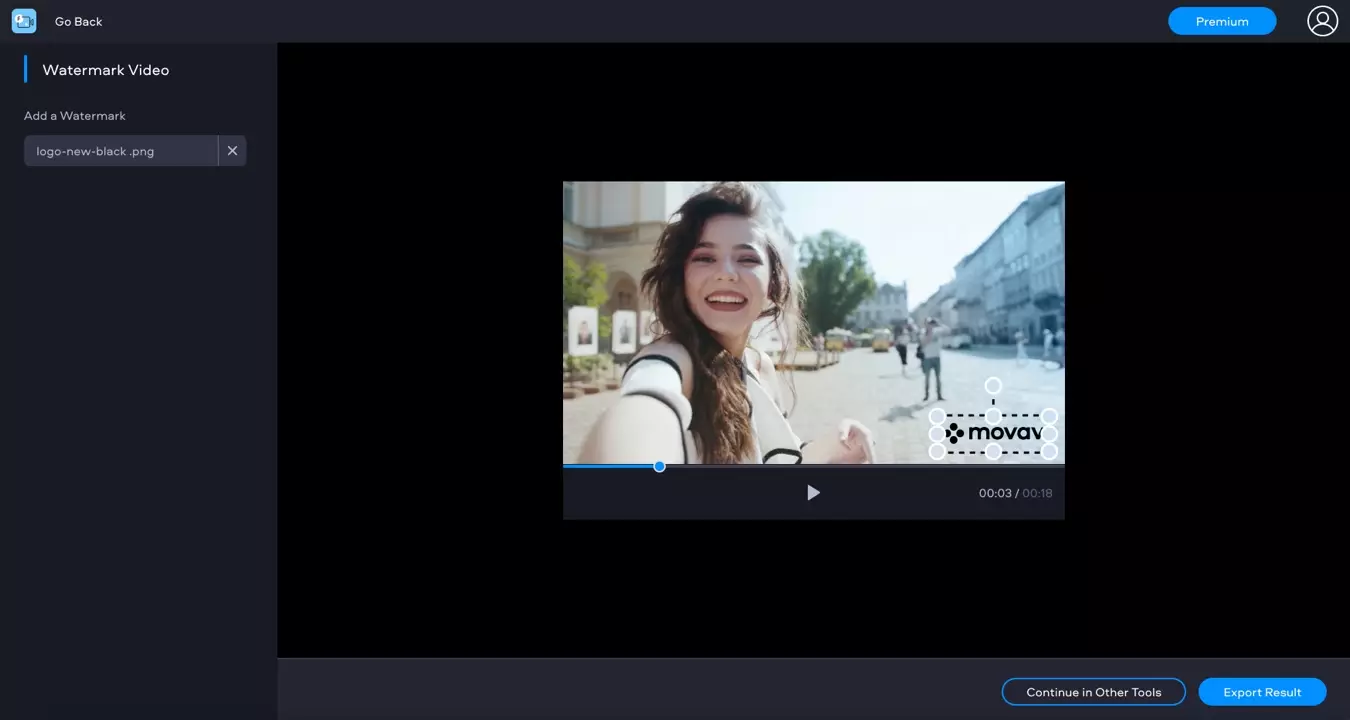1350x720 pixels.
Task: Click the top-middle watermark resize handle
Action: [993, 416]
